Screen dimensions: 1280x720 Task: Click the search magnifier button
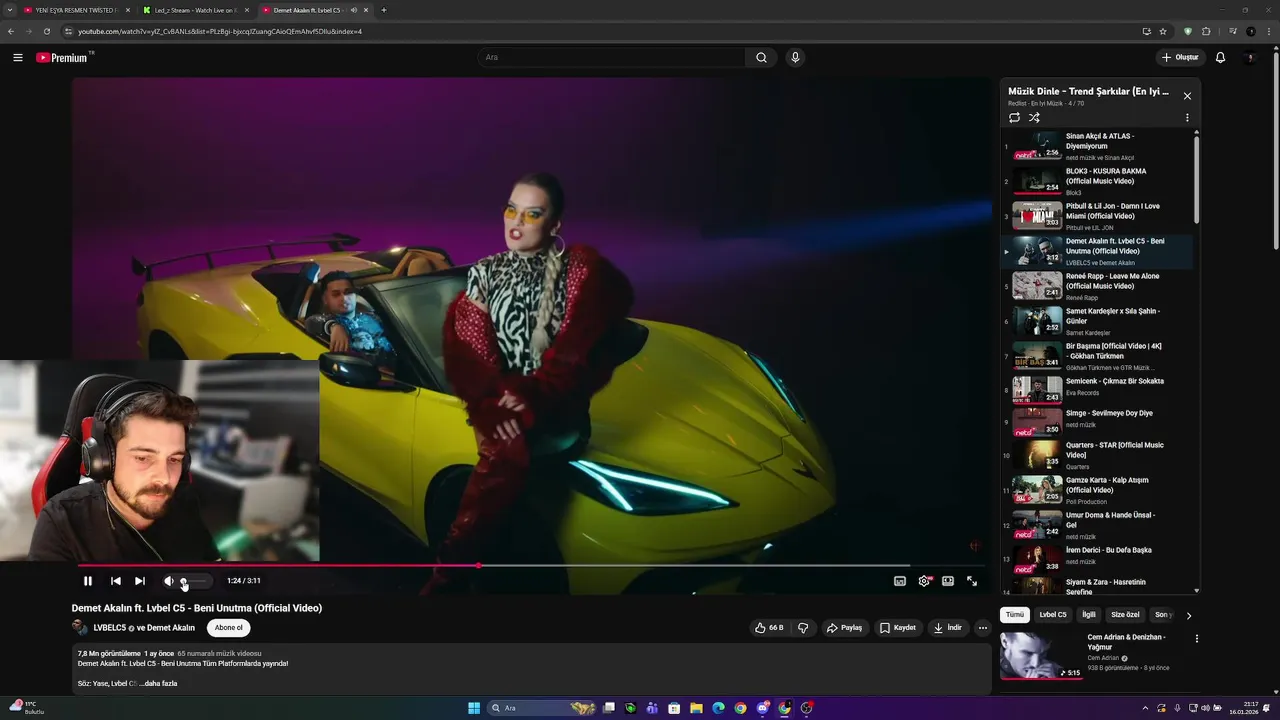tap(761, 58)
